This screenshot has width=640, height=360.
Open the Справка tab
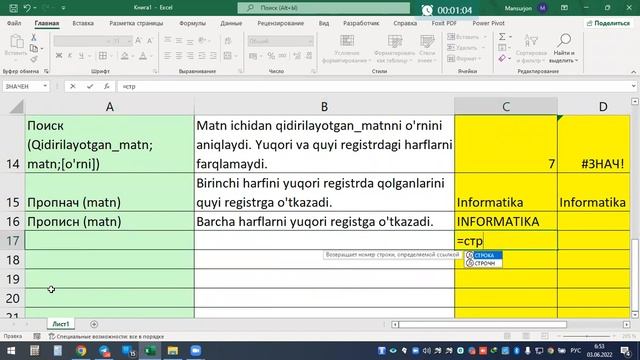pos(405,23)
